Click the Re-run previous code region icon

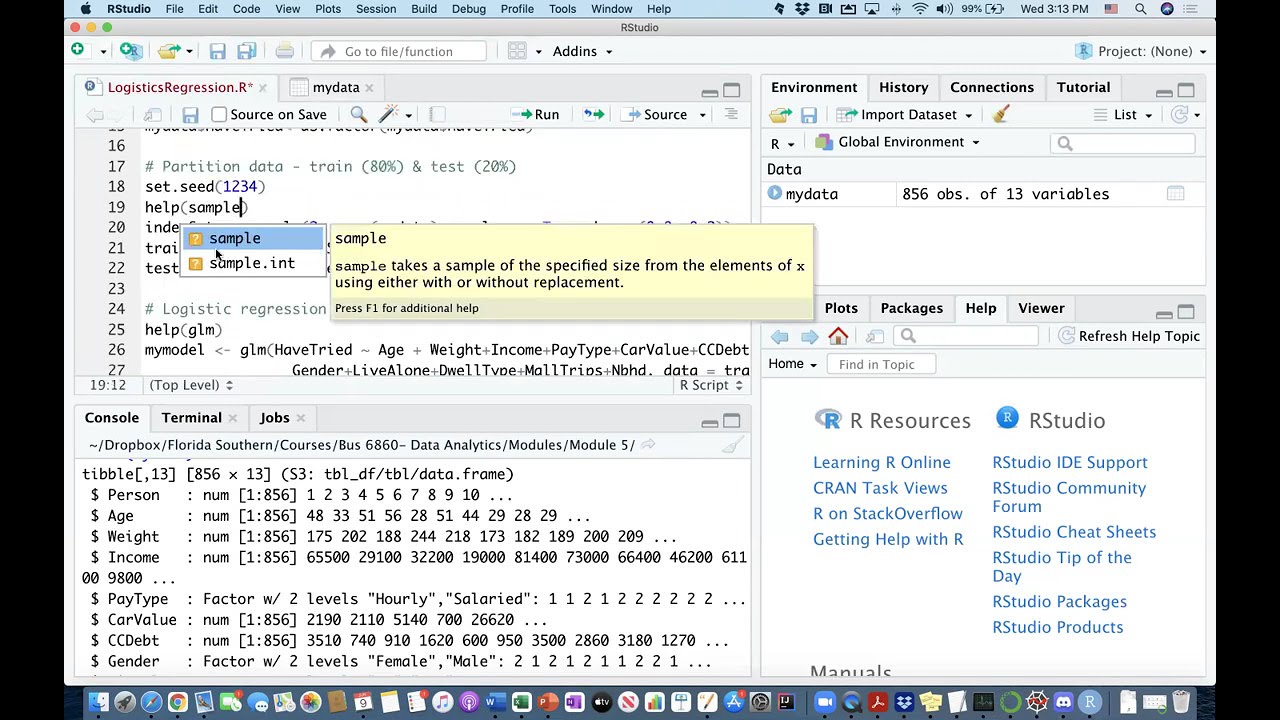pos(594,115)
